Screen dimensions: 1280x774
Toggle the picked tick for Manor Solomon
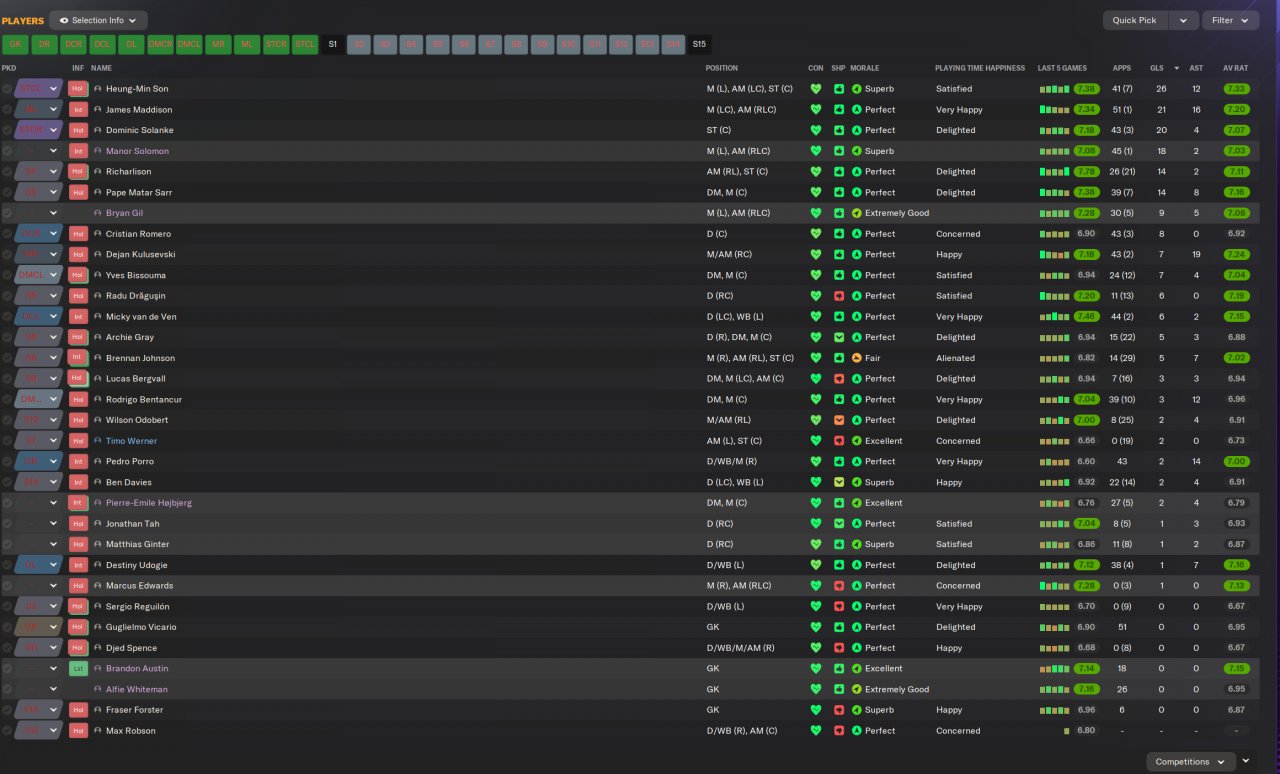[7, 151]
